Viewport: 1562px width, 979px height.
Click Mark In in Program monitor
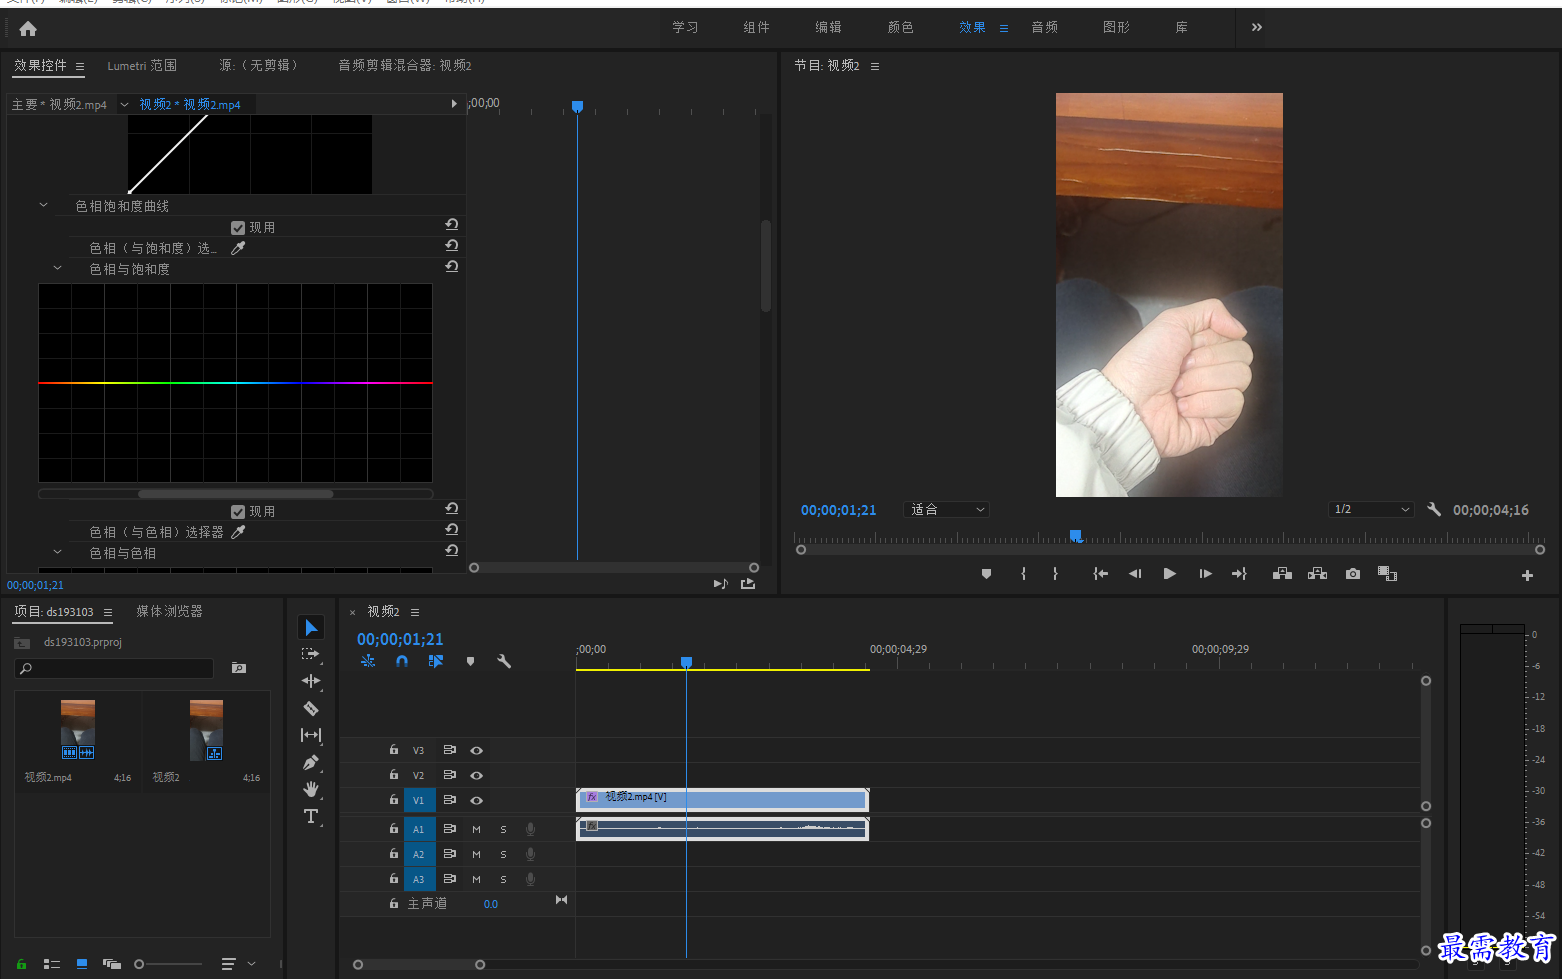coord(1023,574)
